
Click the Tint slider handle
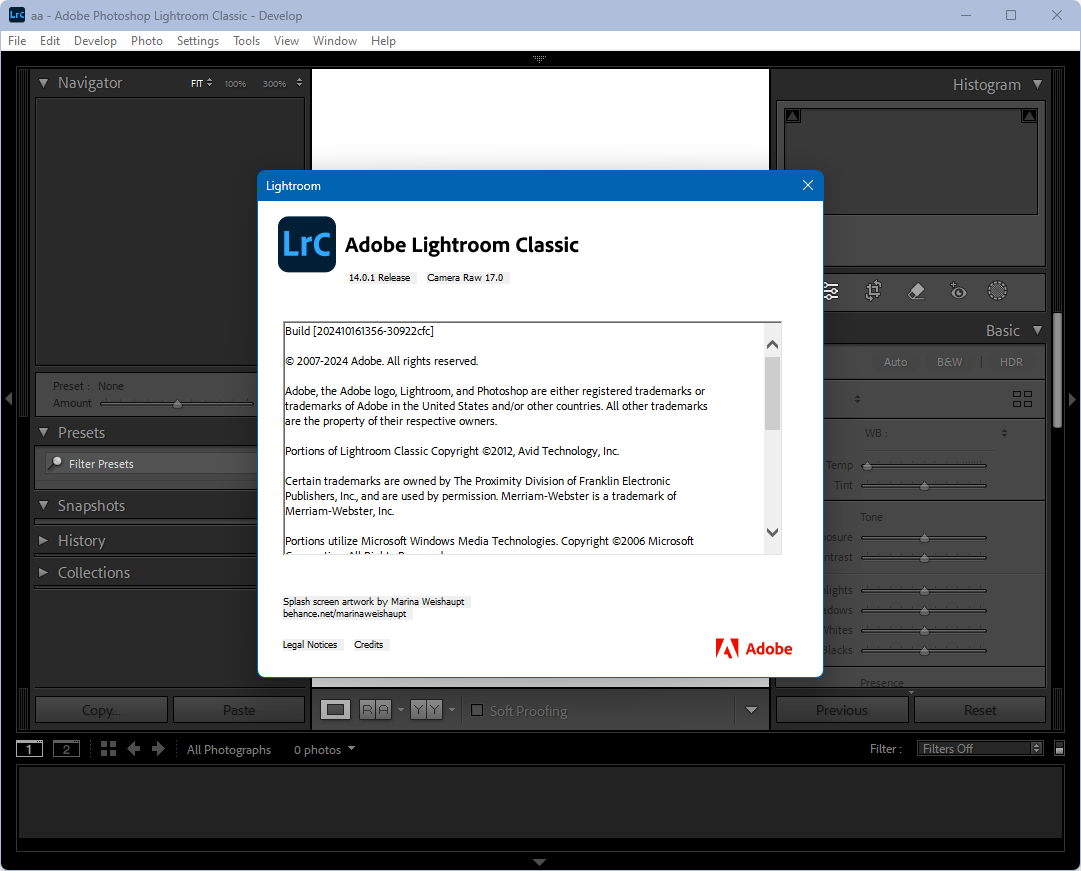pos(925,486)
